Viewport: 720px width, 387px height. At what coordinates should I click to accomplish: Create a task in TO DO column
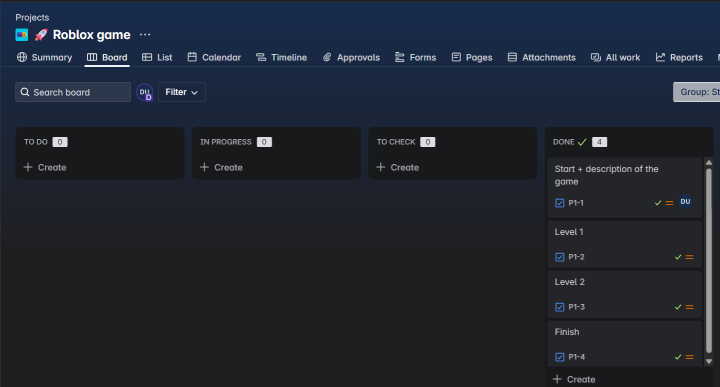coord(45,167)
